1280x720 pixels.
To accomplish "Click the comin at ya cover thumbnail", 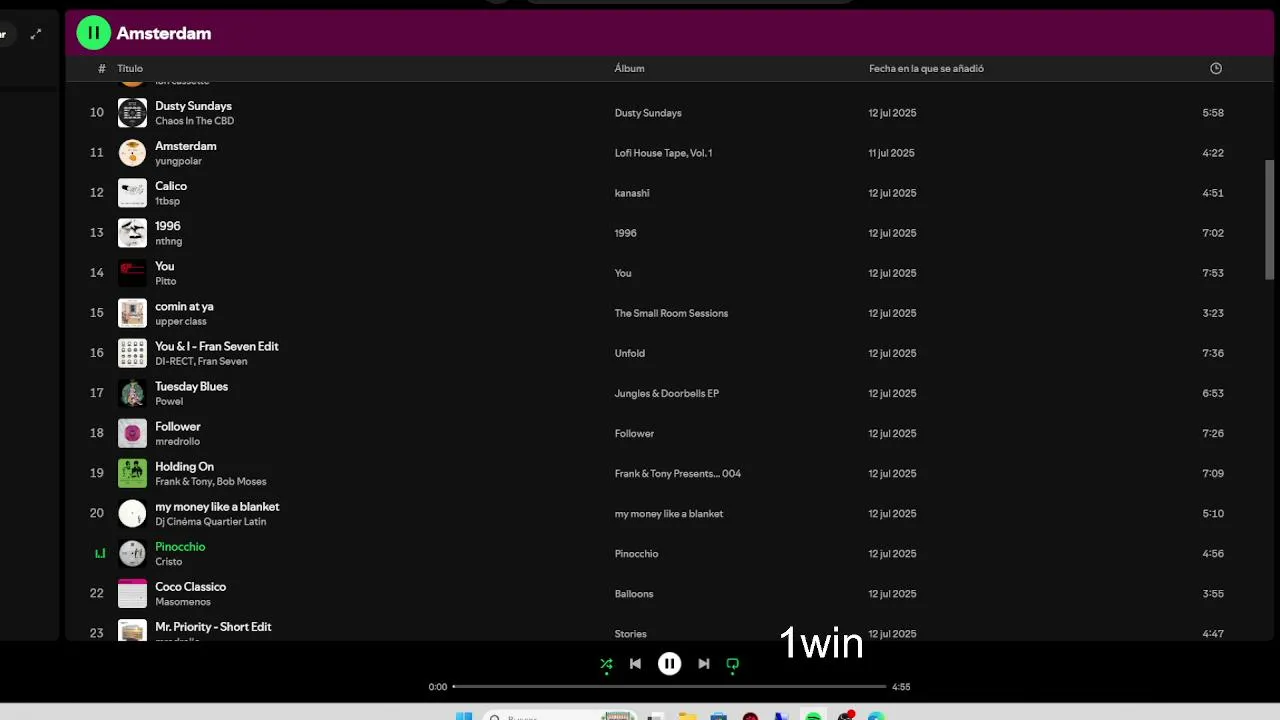I will [132, 313].
